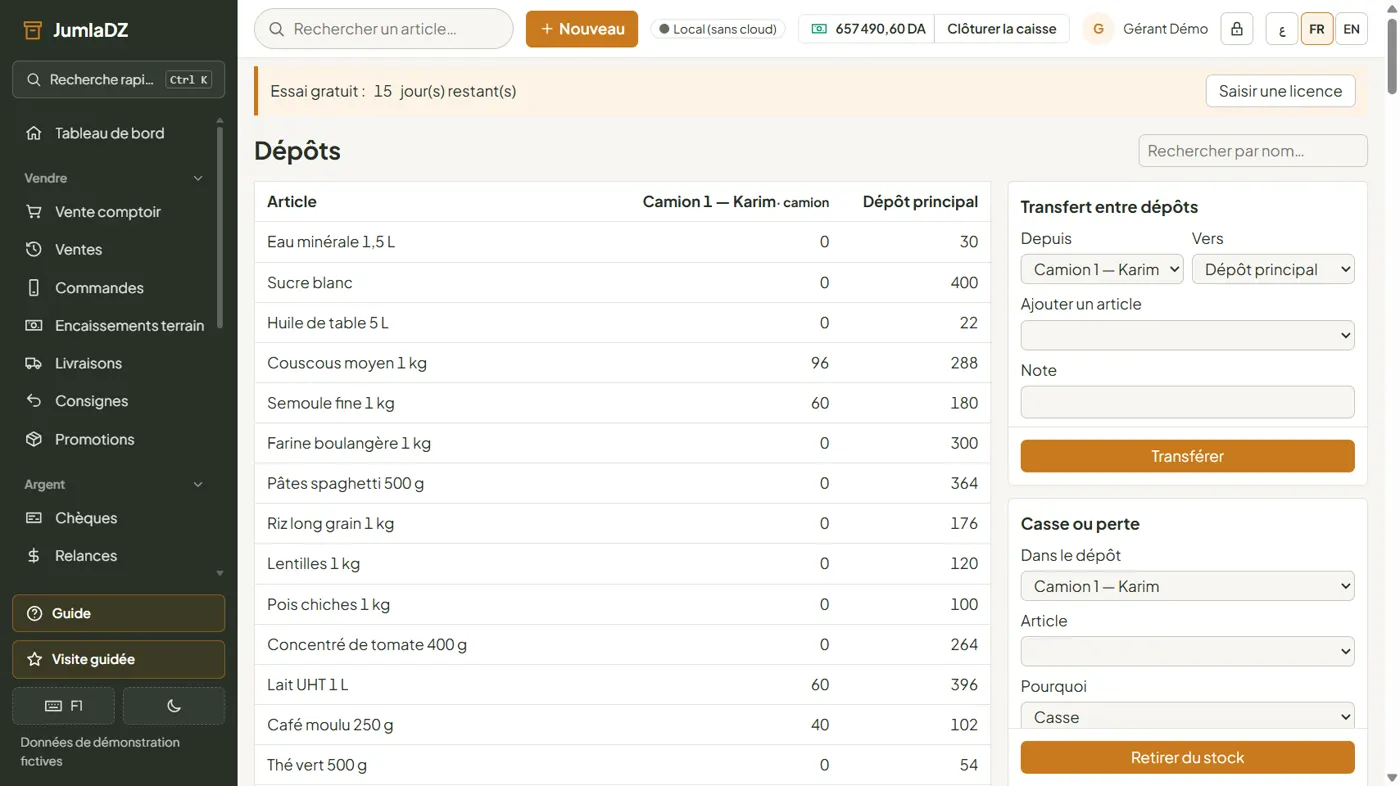Switch language to FR
Viewport: 1400px width, 786px height.
point(1317,29)
